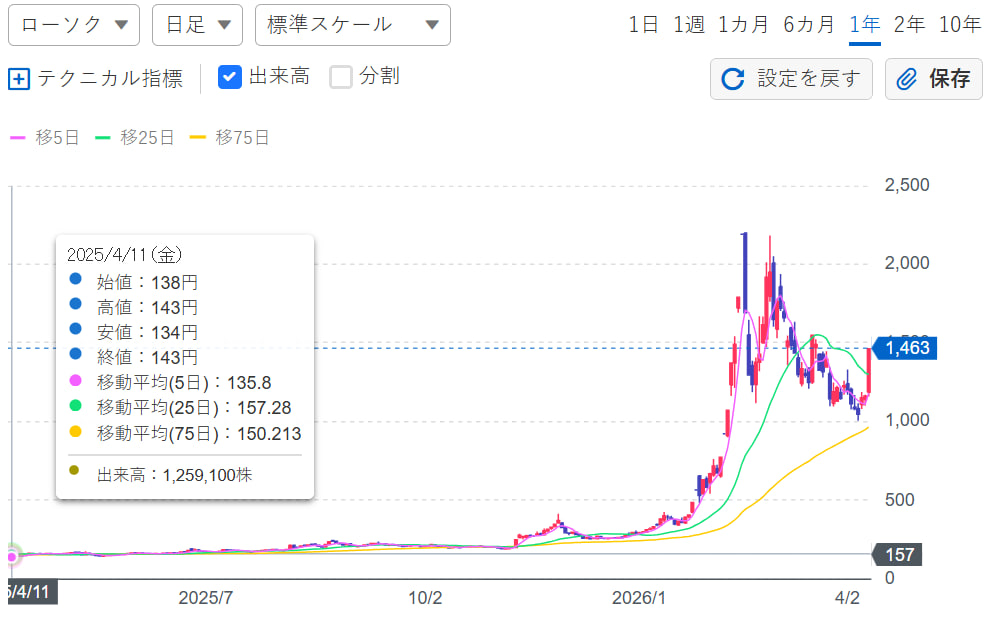The height and width of the screenshot is (618, 988).
Task: Click the circular refresh icon on 設定を戻す
Action: [x=733, y=79]
